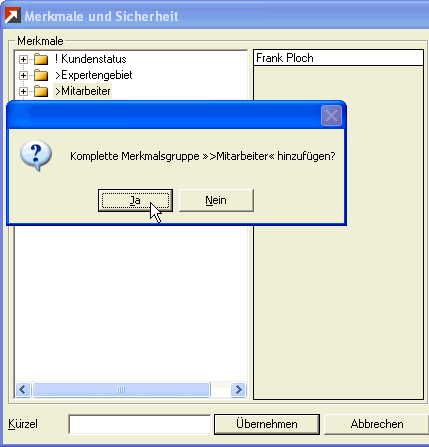Select the >Expertengebiet tree item
This screenshot has height=447, width=429.
coord(94,75)
